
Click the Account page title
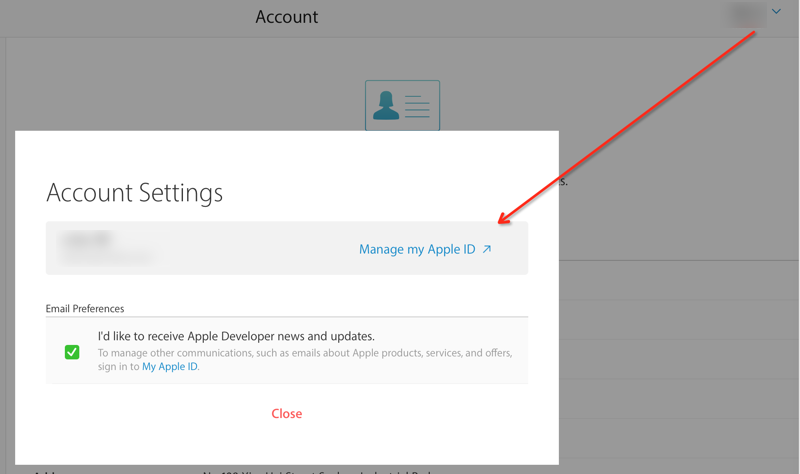[287, 17]
